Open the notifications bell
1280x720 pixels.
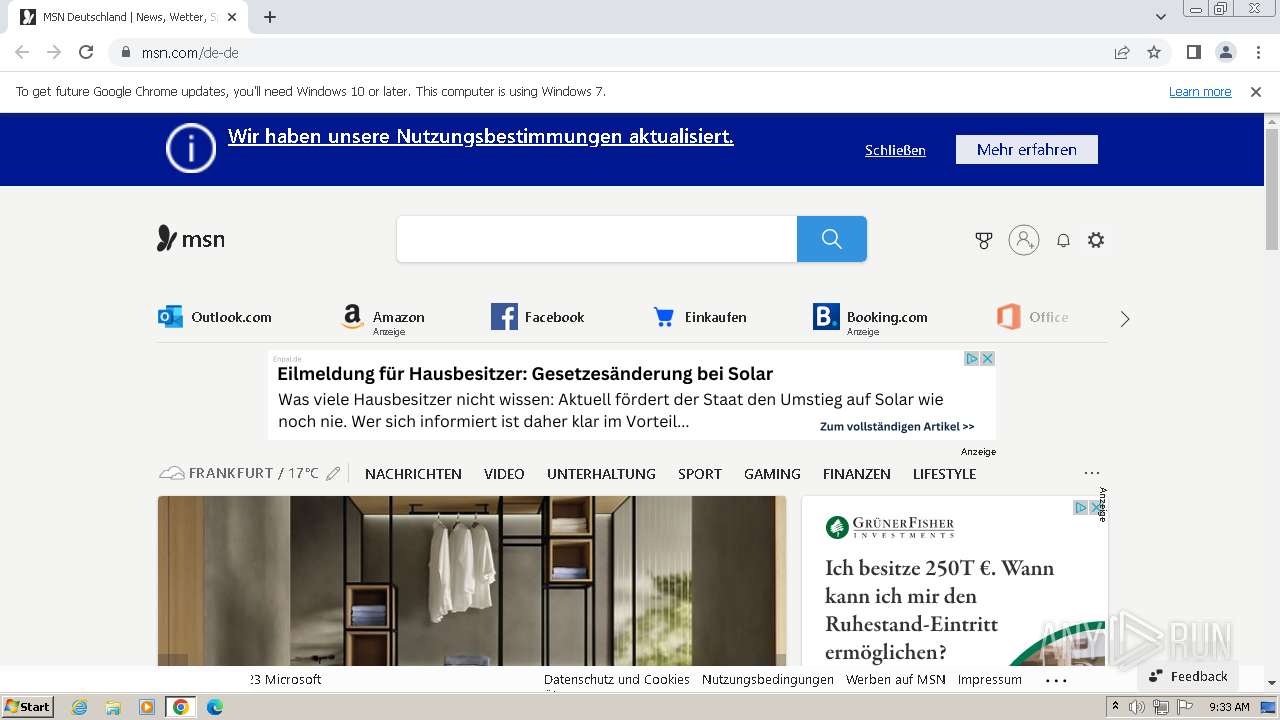[1063, 240]
